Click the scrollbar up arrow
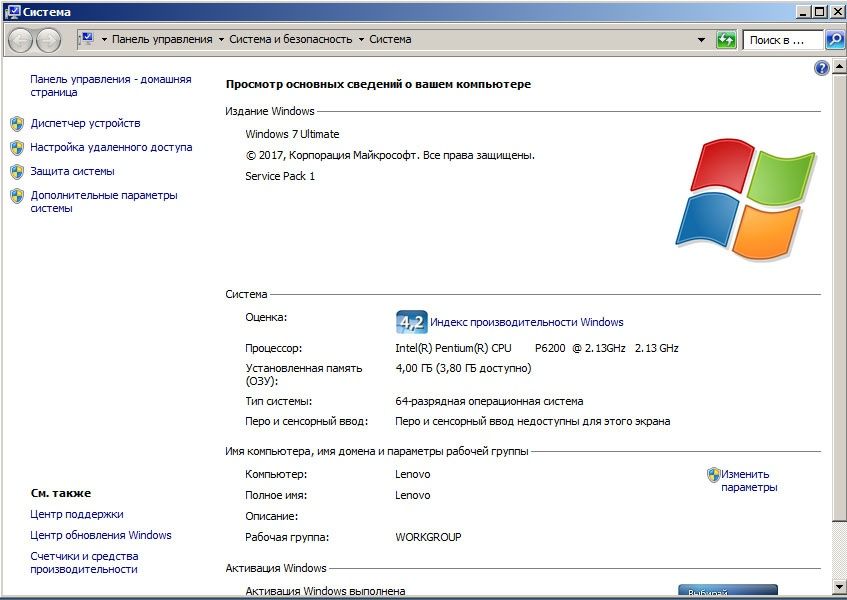847x600 pixels. pos(839,67)
